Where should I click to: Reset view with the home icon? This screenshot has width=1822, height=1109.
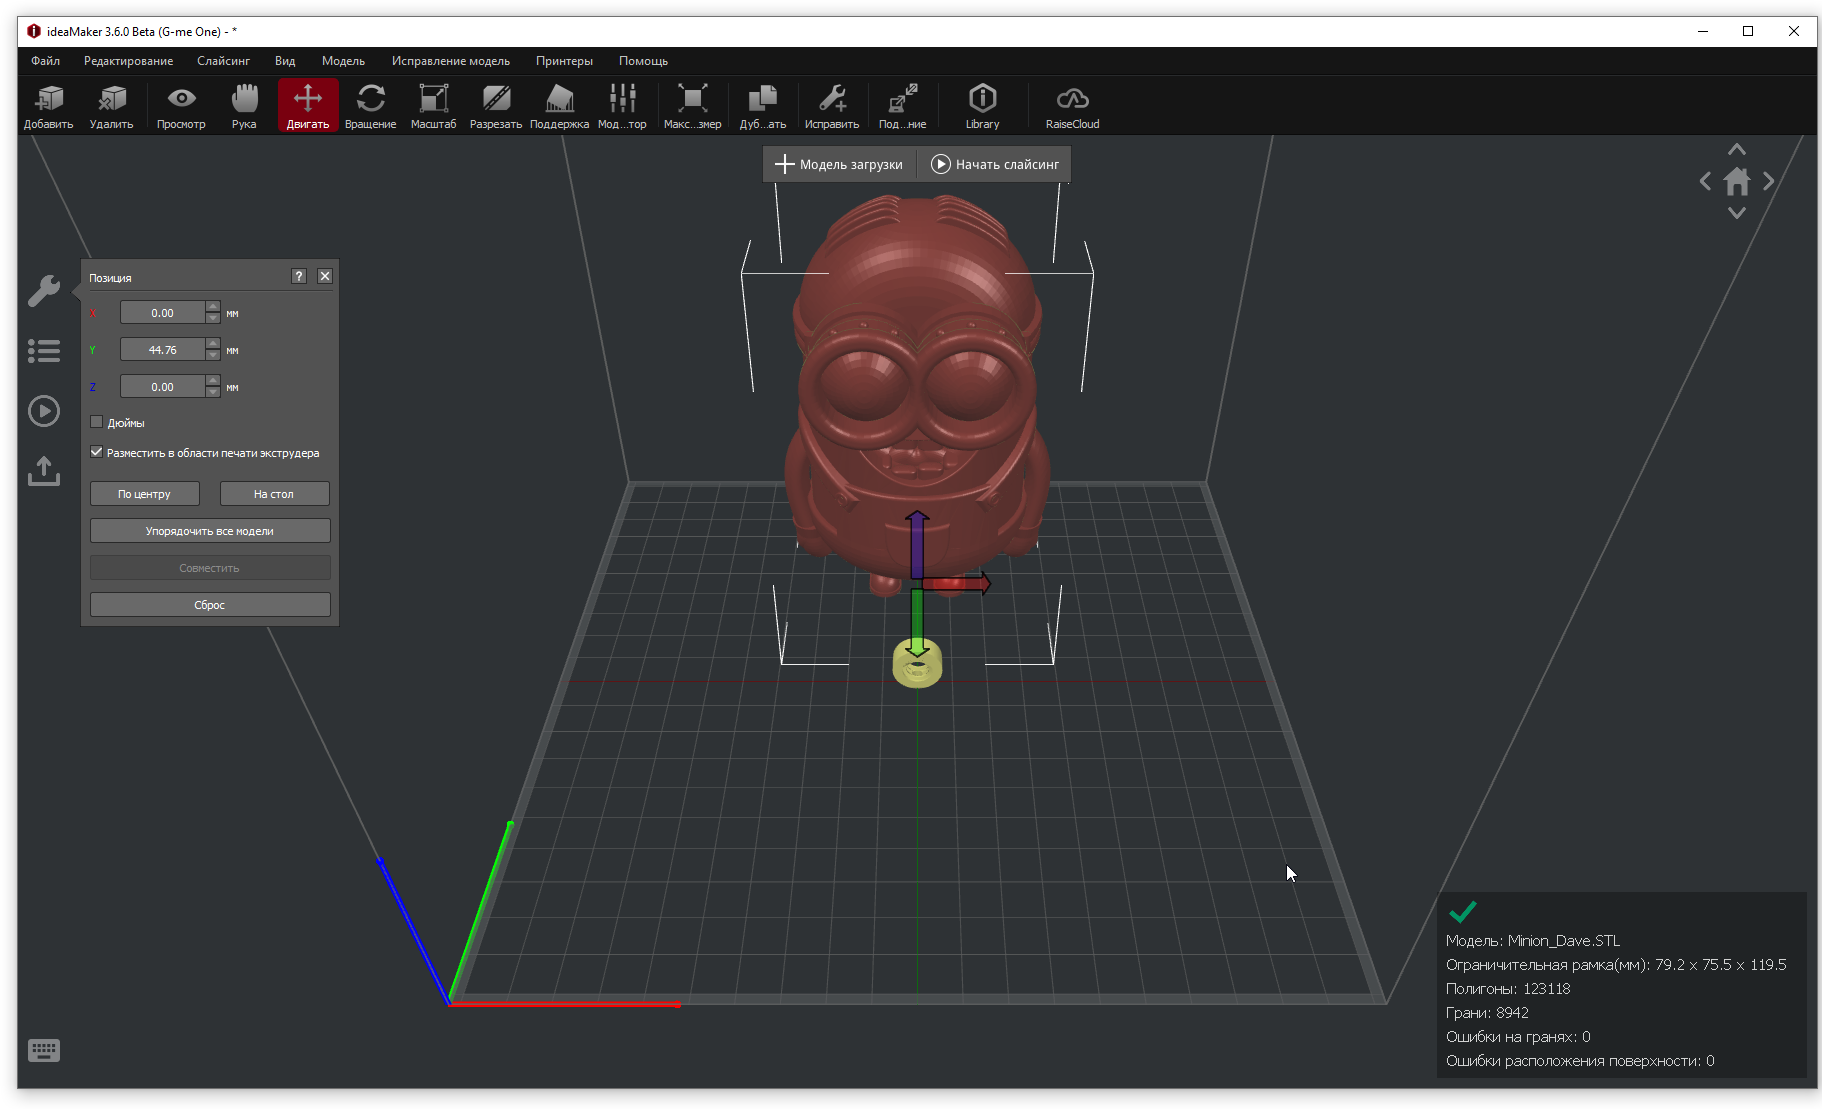tap(1737, 182)
